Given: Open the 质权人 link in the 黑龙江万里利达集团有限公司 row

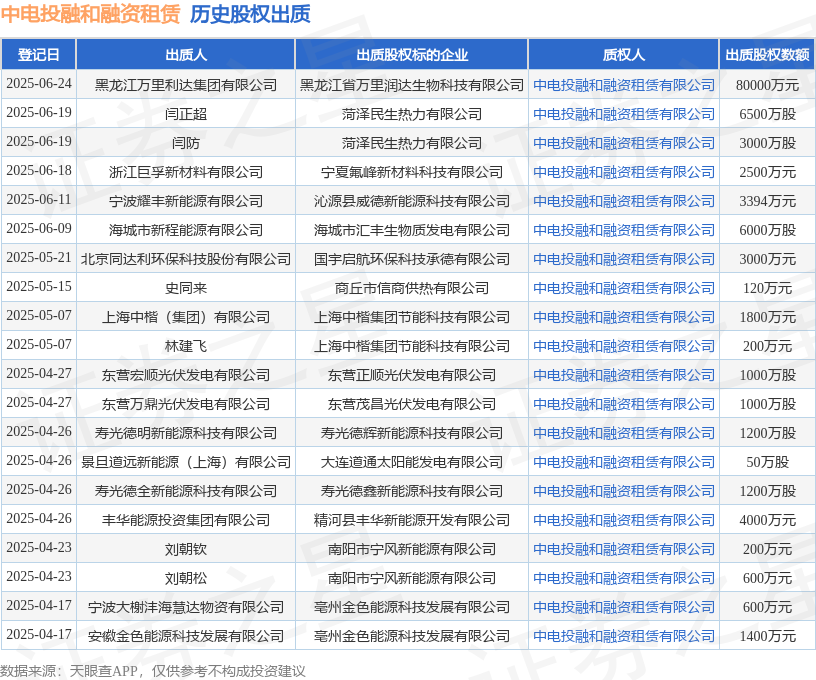Looking at the screenshot, I should (623, 85).
